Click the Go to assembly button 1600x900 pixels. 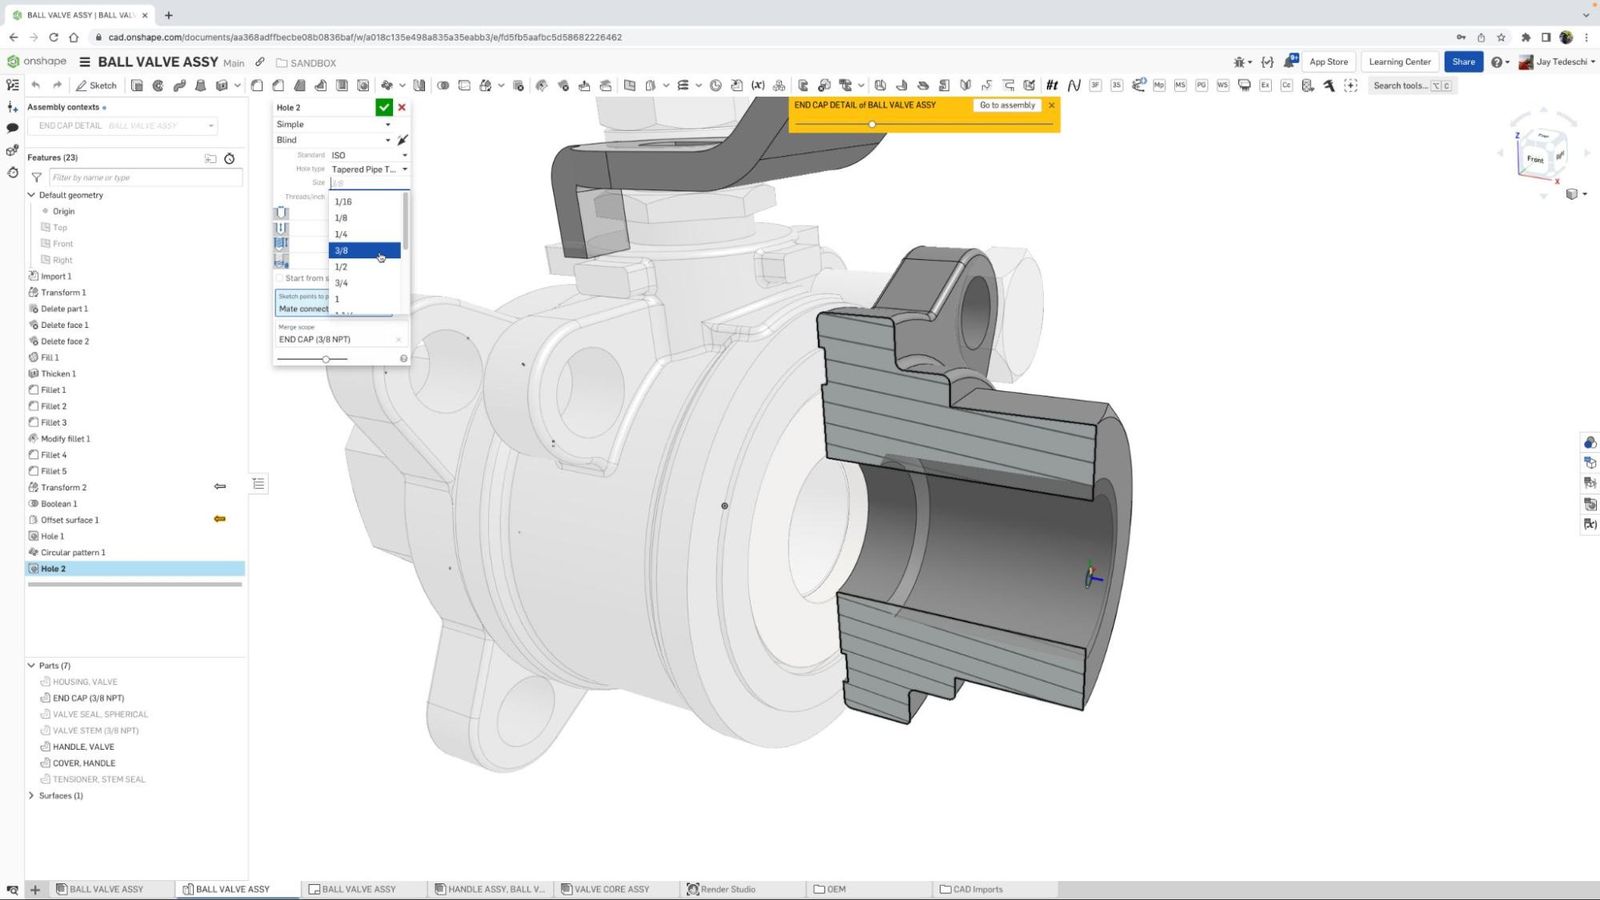[1007, 105]
